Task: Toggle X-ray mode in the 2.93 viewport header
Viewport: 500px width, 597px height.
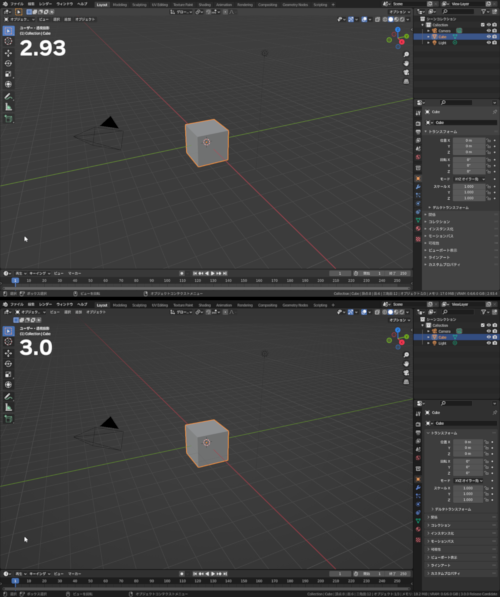Action: pos(377,19)
